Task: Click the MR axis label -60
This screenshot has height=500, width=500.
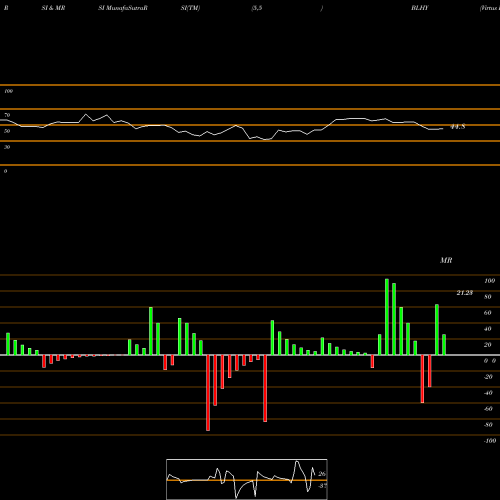Action: point(488,409)
